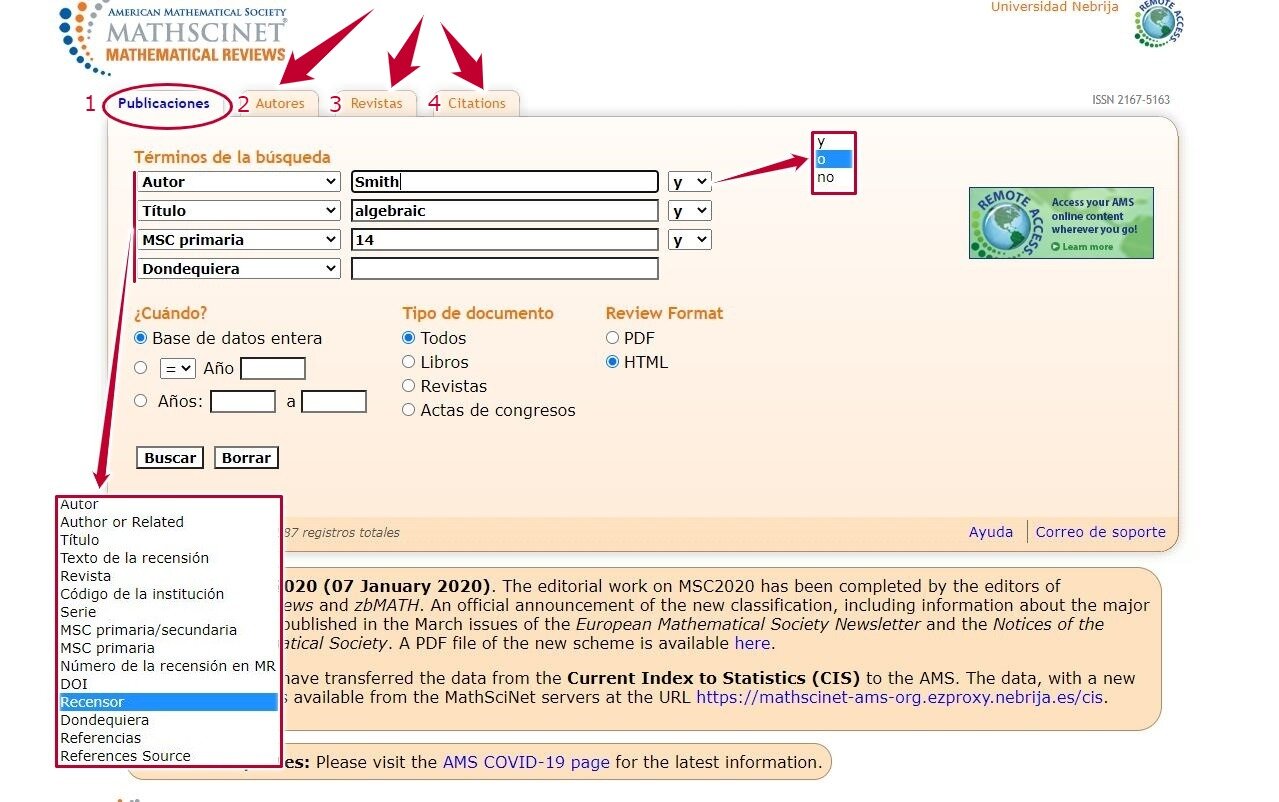Select Autor in the field list

coord(168,504)
